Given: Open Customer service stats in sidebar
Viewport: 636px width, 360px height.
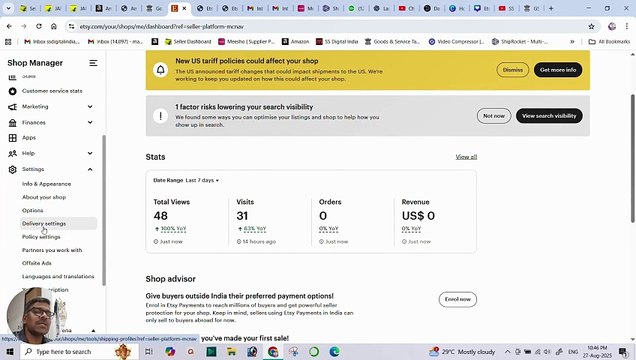Looking at the screenshot, I should pyautogui.click(x=52, y=91).
